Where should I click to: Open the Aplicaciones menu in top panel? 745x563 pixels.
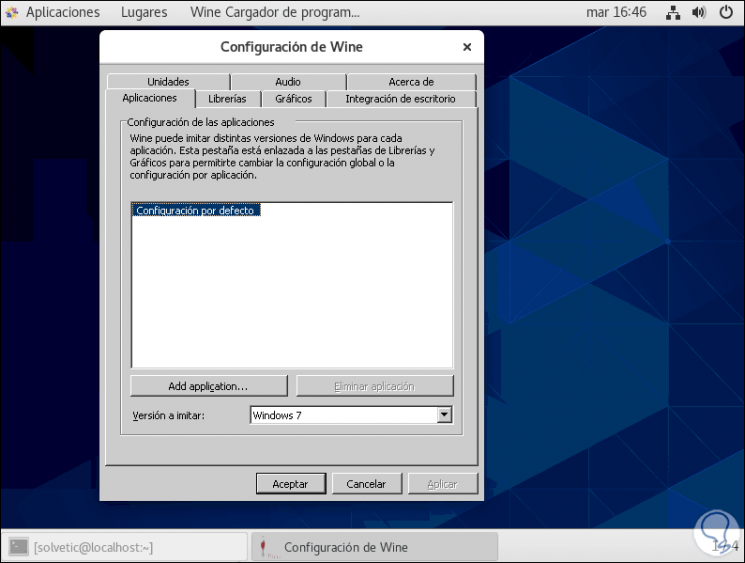pyautogui.click(x=63, y=12)
